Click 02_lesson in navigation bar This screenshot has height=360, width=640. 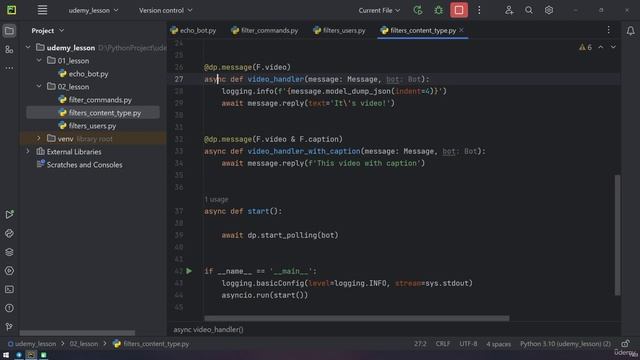[84, 344]
